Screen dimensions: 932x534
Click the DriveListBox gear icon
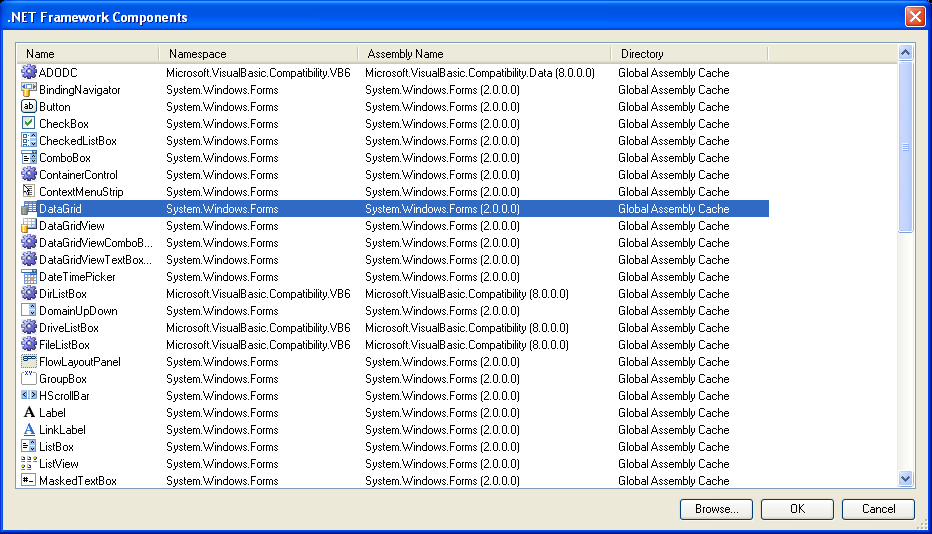[x=29, y=328]
